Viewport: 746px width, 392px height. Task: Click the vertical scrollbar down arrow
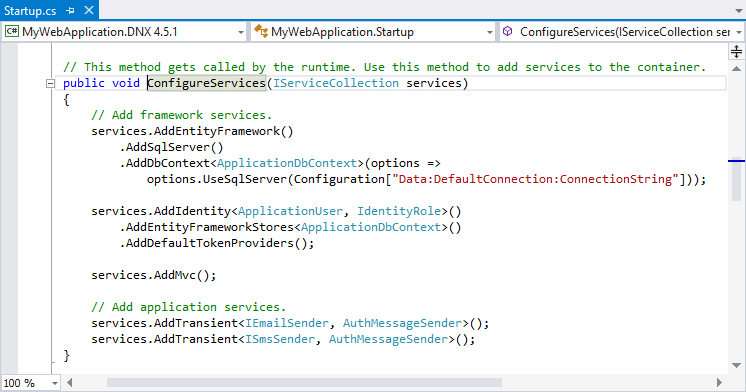click(736, 365)
